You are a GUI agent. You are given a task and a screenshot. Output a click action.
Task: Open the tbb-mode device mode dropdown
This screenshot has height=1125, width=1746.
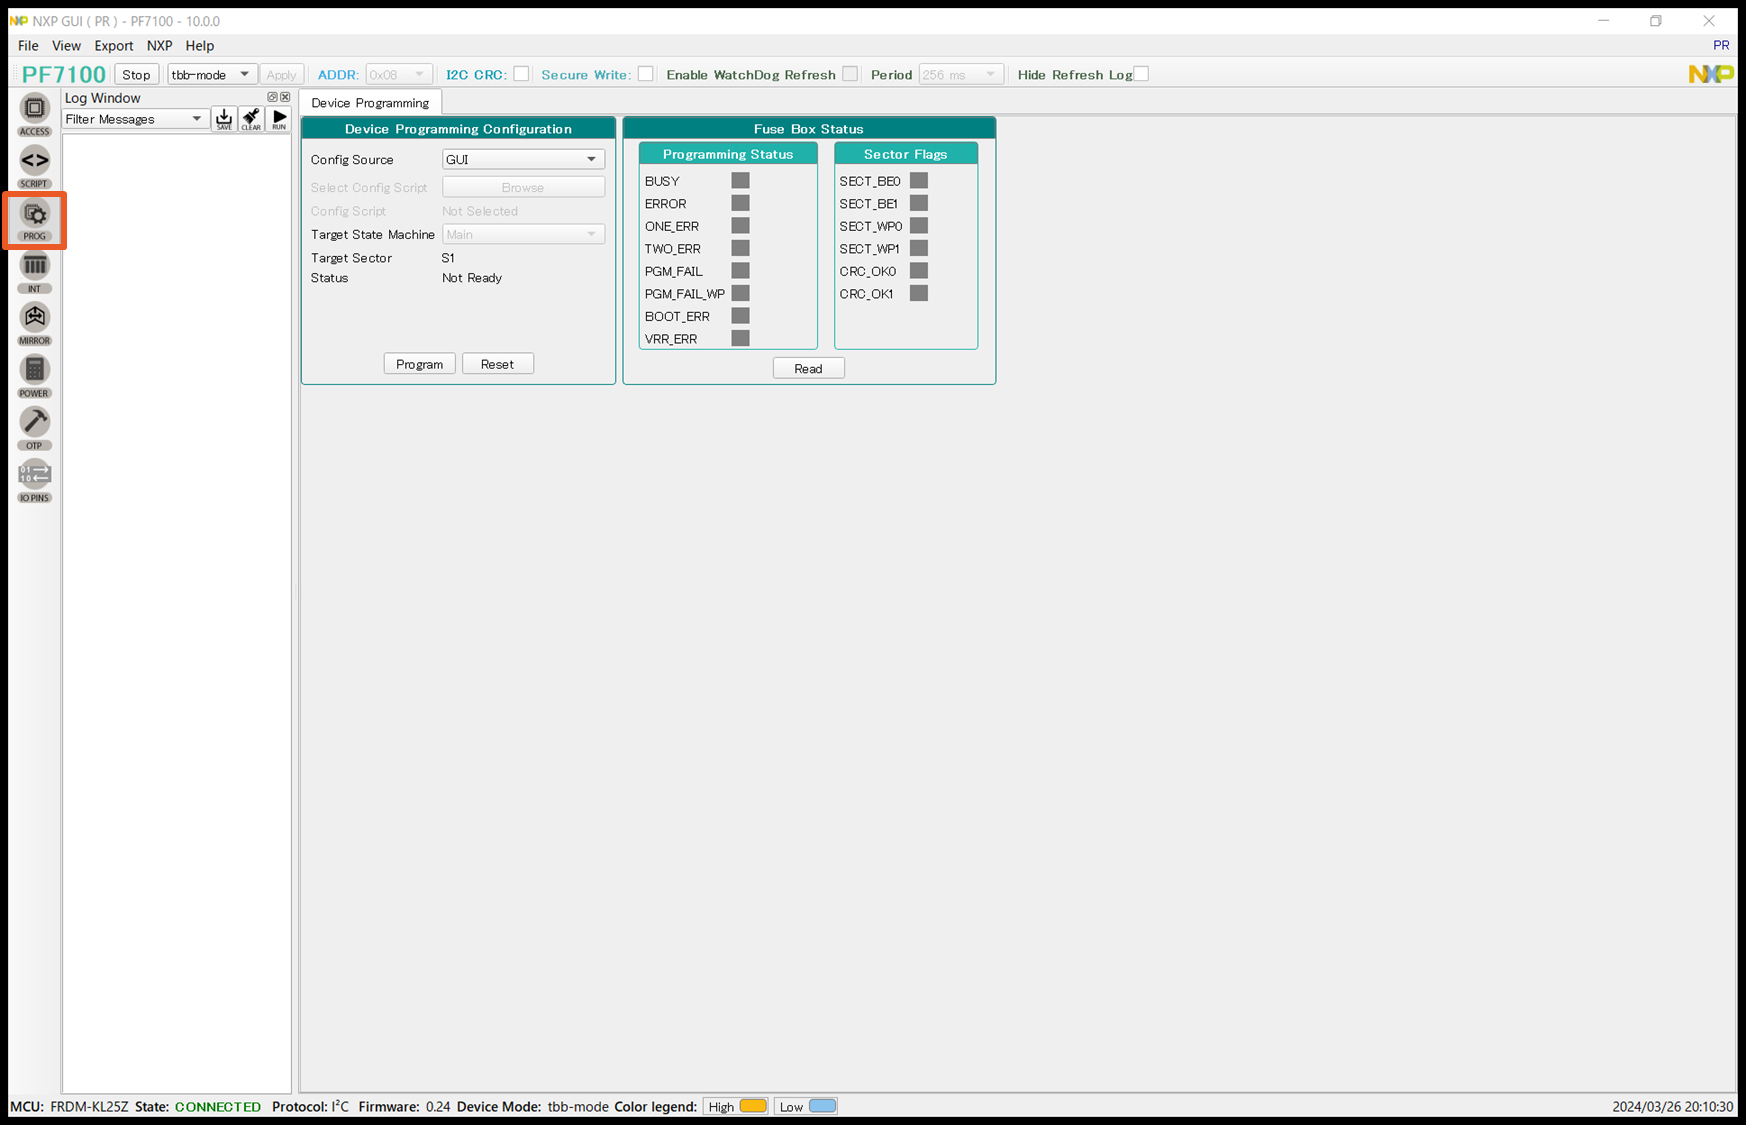(211, 74)
